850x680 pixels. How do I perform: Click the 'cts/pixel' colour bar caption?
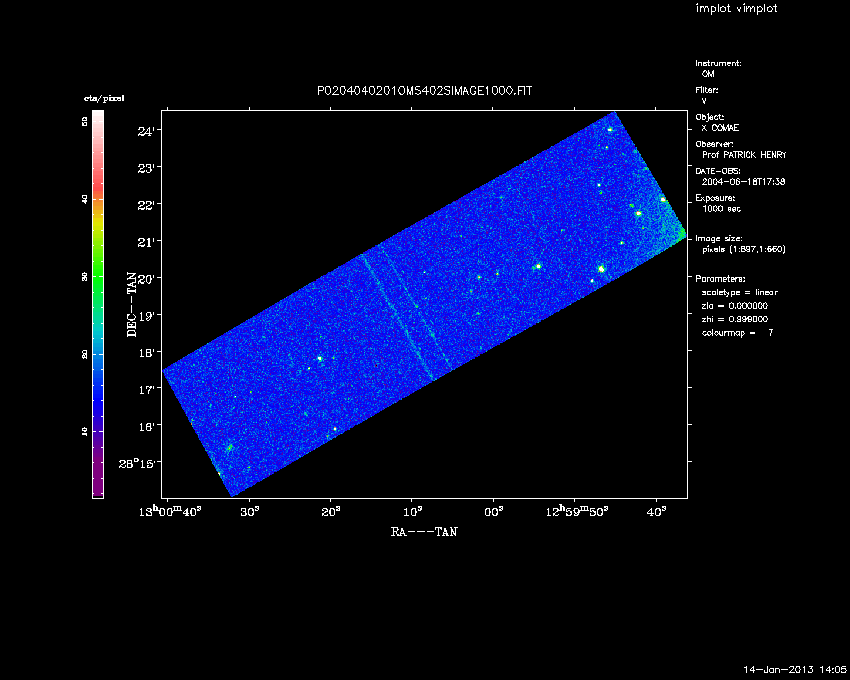click(x=104, y=98)
